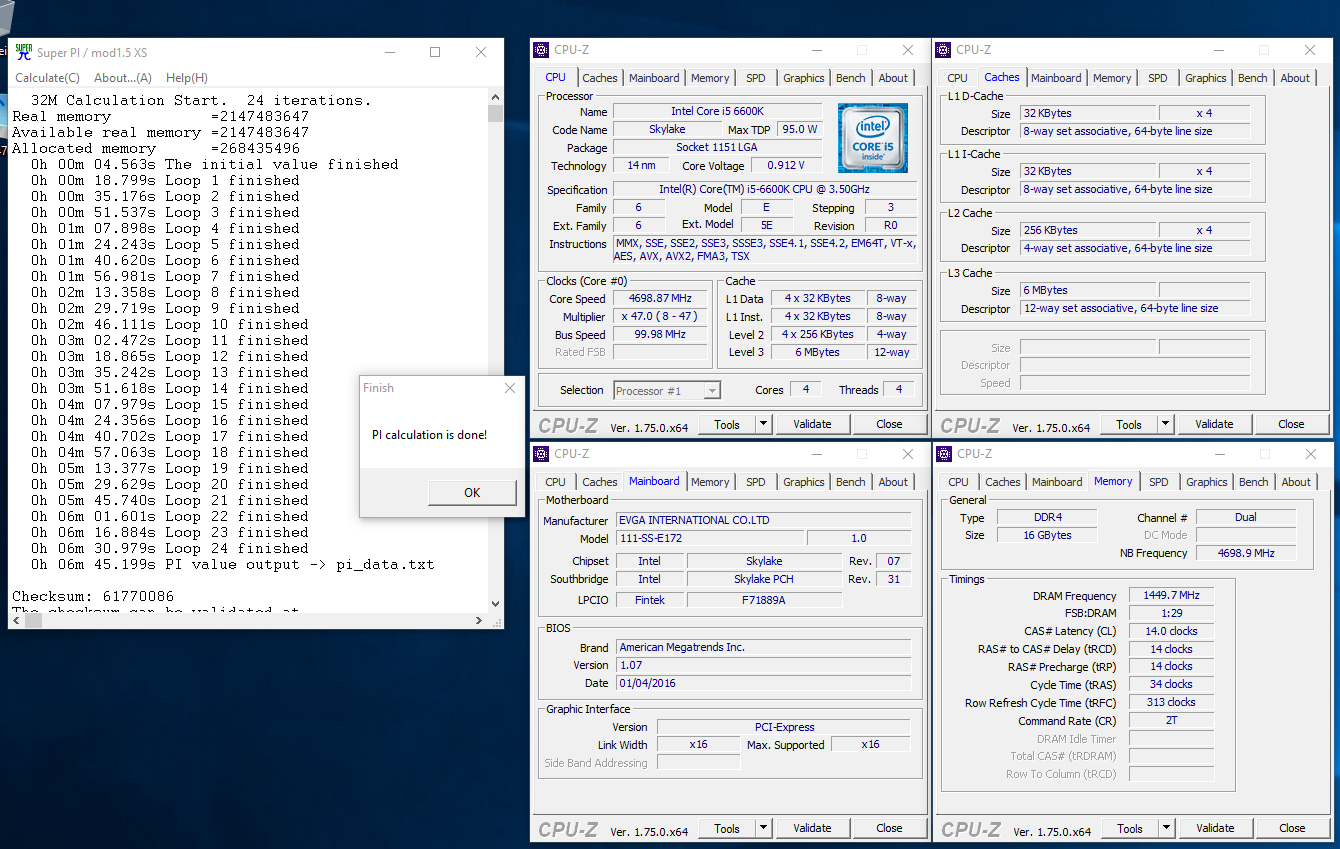Open About tab in CPU window
1340x849 pixels.
coord(893,78)
